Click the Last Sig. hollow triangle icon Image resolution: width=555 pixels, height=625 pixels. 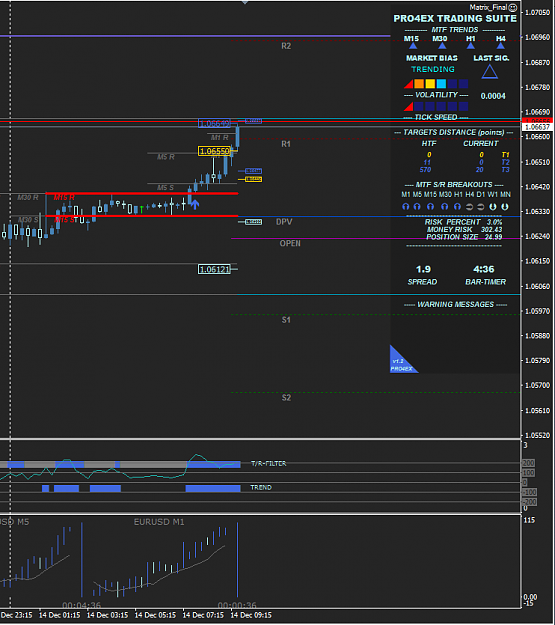click(490, 72)
